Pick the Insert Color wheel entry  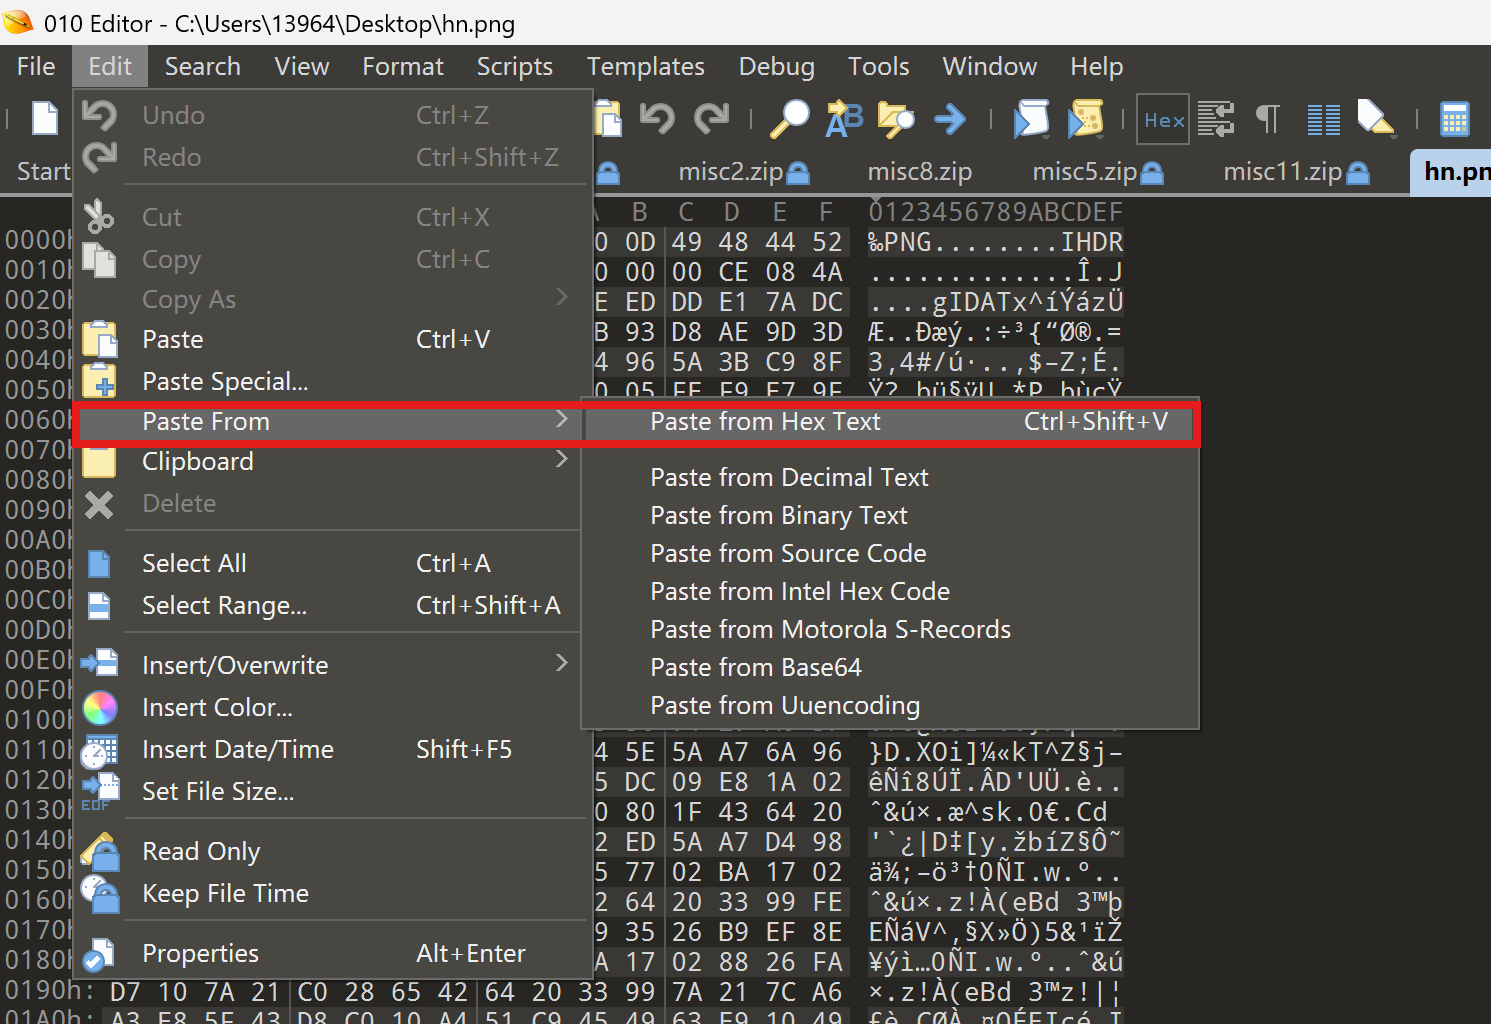tap(332, 707)
